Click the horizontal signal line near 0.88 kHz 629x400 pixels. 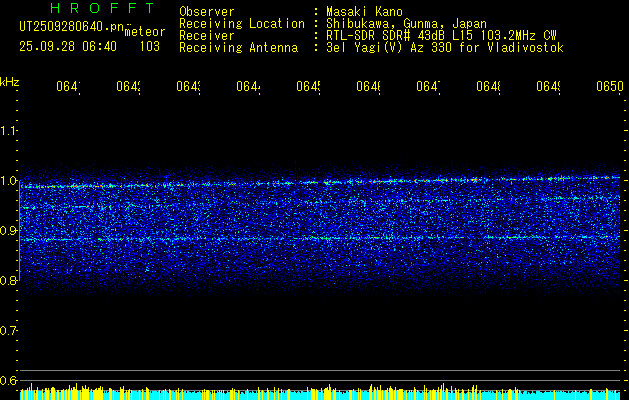click(x=320, y=238)
